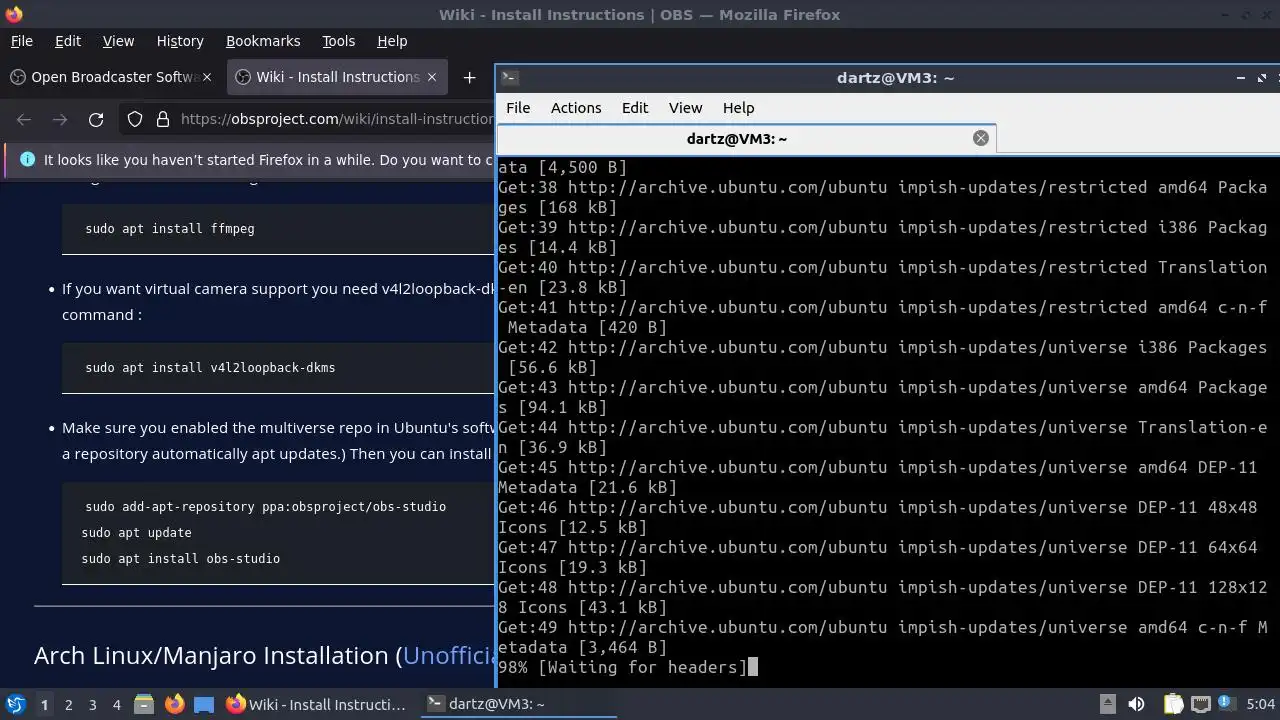Switch to virtual desktop 3

92,704
